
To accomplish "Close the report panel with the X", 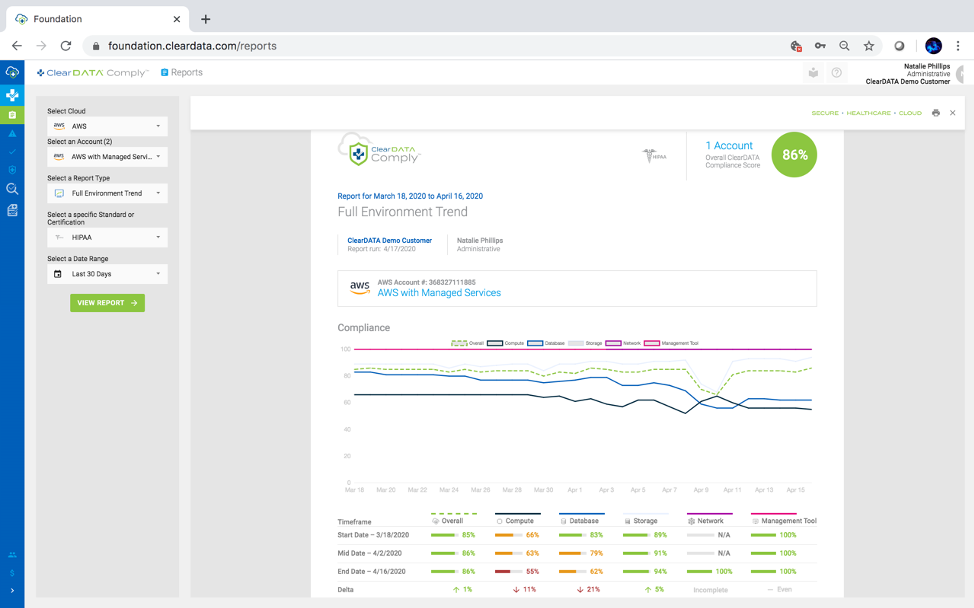I will click(952, 113).
